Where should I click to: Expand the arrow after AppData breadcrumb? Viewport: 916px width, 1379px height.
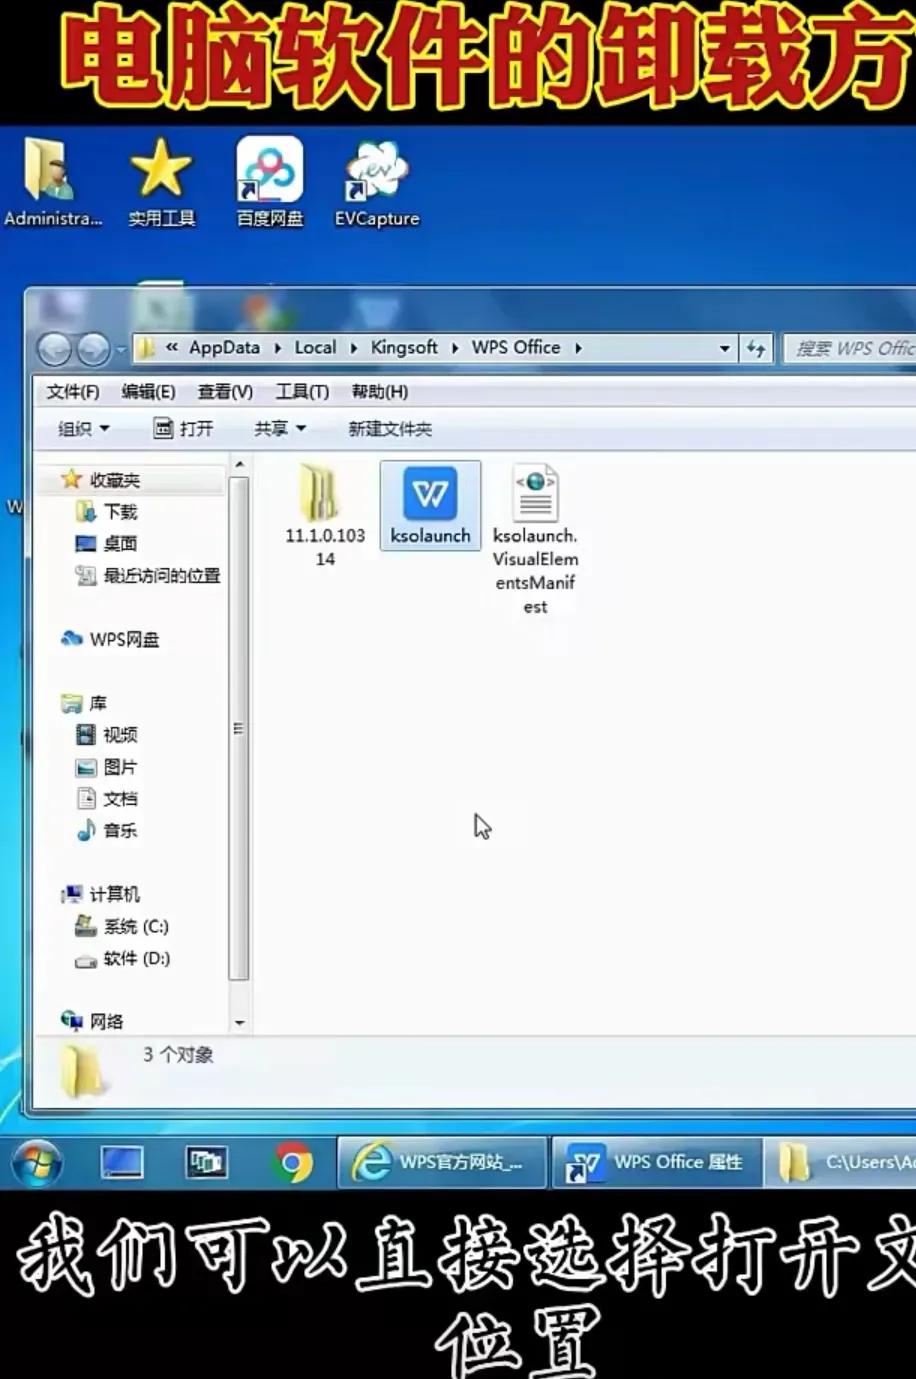point(277,348)
